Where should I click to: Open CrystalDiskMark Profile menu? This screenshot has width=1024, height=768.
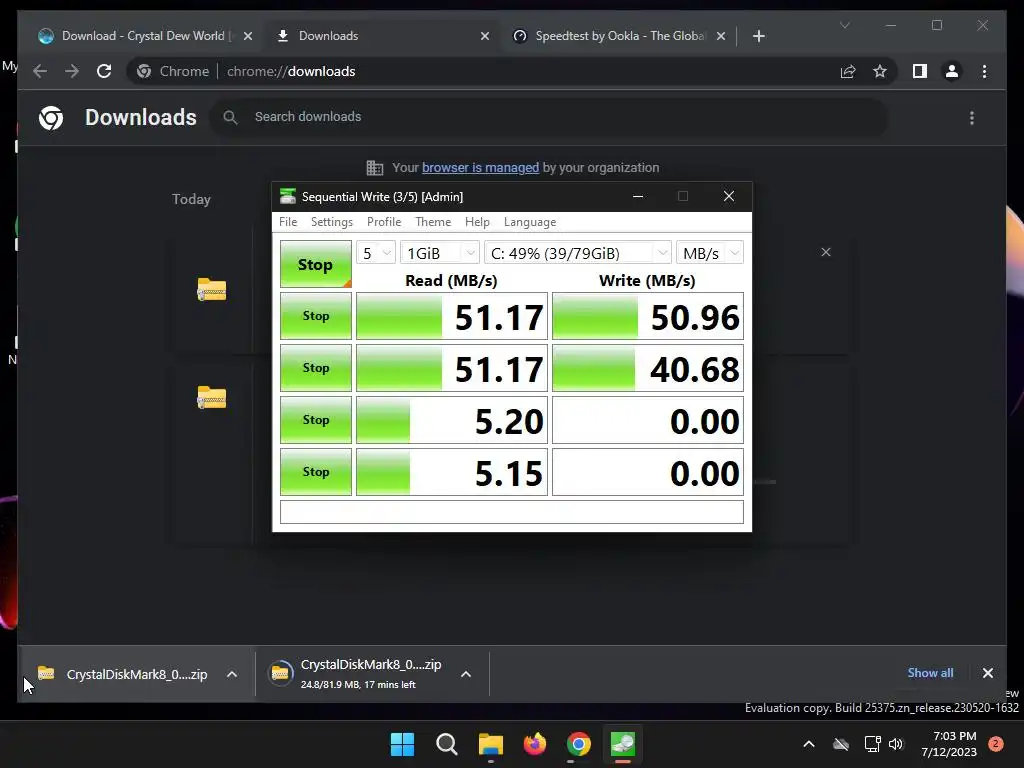point(384,222)
